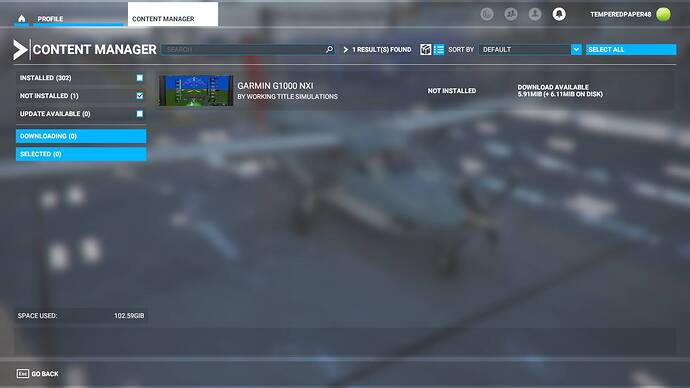Uncheck the Not Installed (1) filter
This screenshot has height=388, width=690.
139,95
